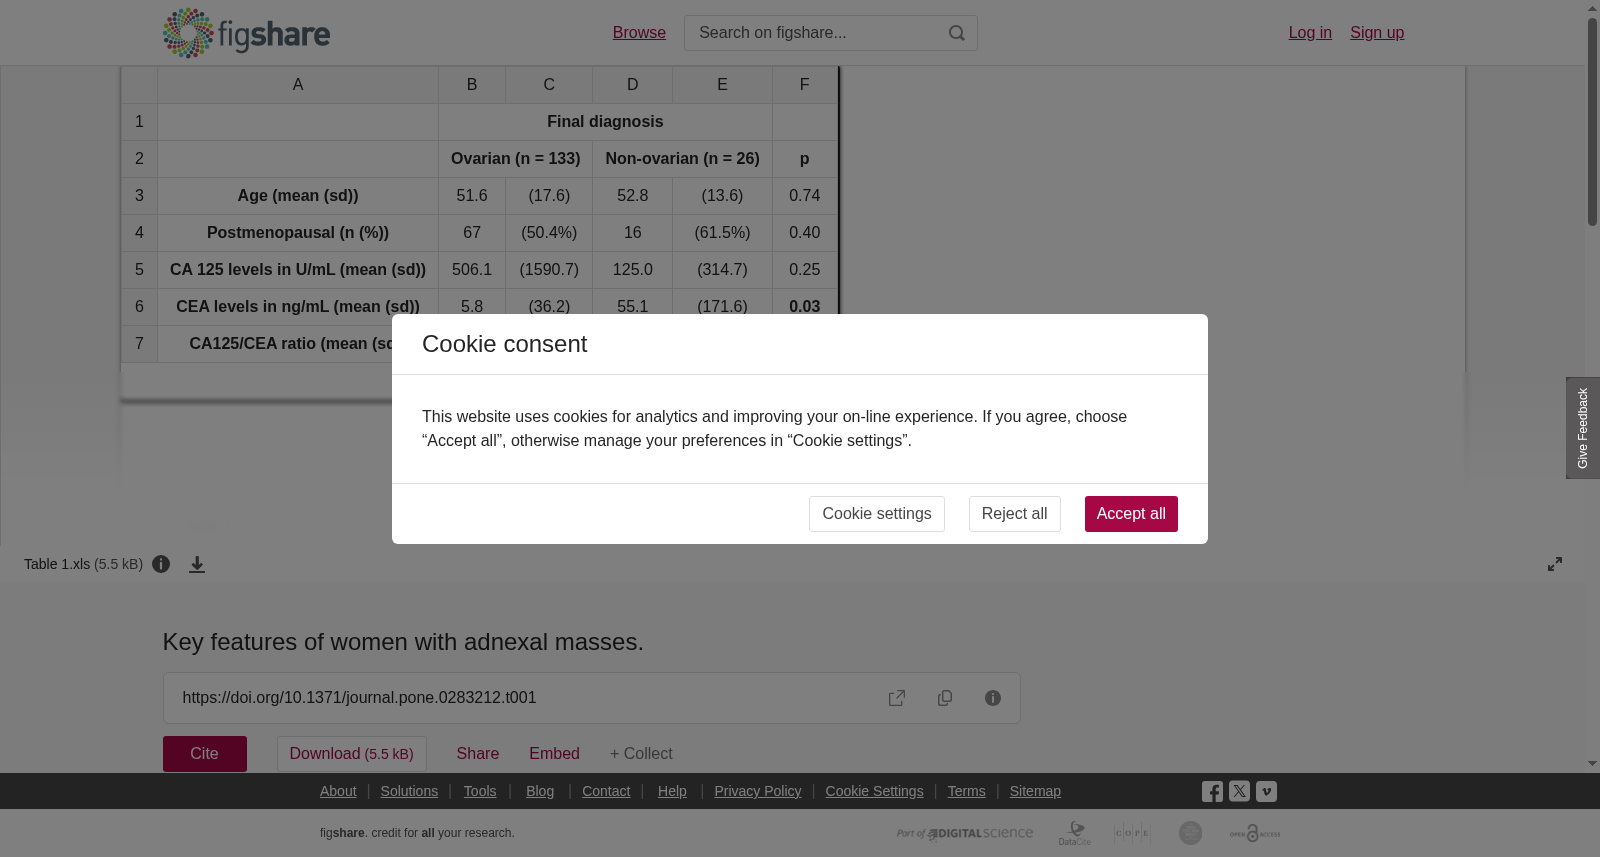Viewport: 1600px width, 857px height.
Task: Open DOI link in new tab icon
Action: (897, 698)
